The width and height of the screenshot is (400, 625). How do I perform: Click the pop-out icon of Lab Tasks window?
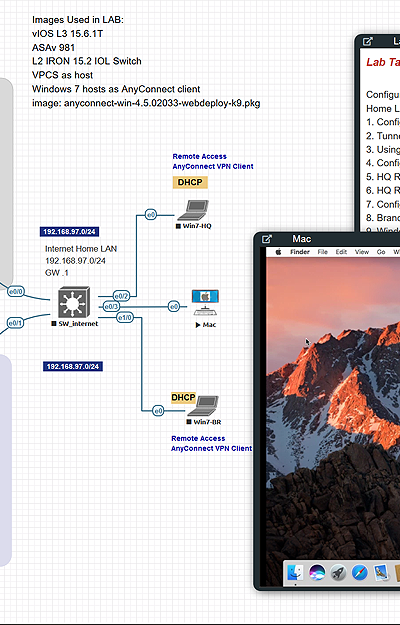[368, 41]
